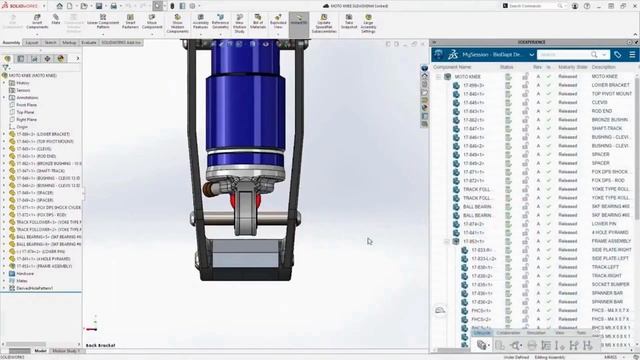
Task: Click the tag icon in 3DEXPERIENCE header
Action: [x=618, y=55]
